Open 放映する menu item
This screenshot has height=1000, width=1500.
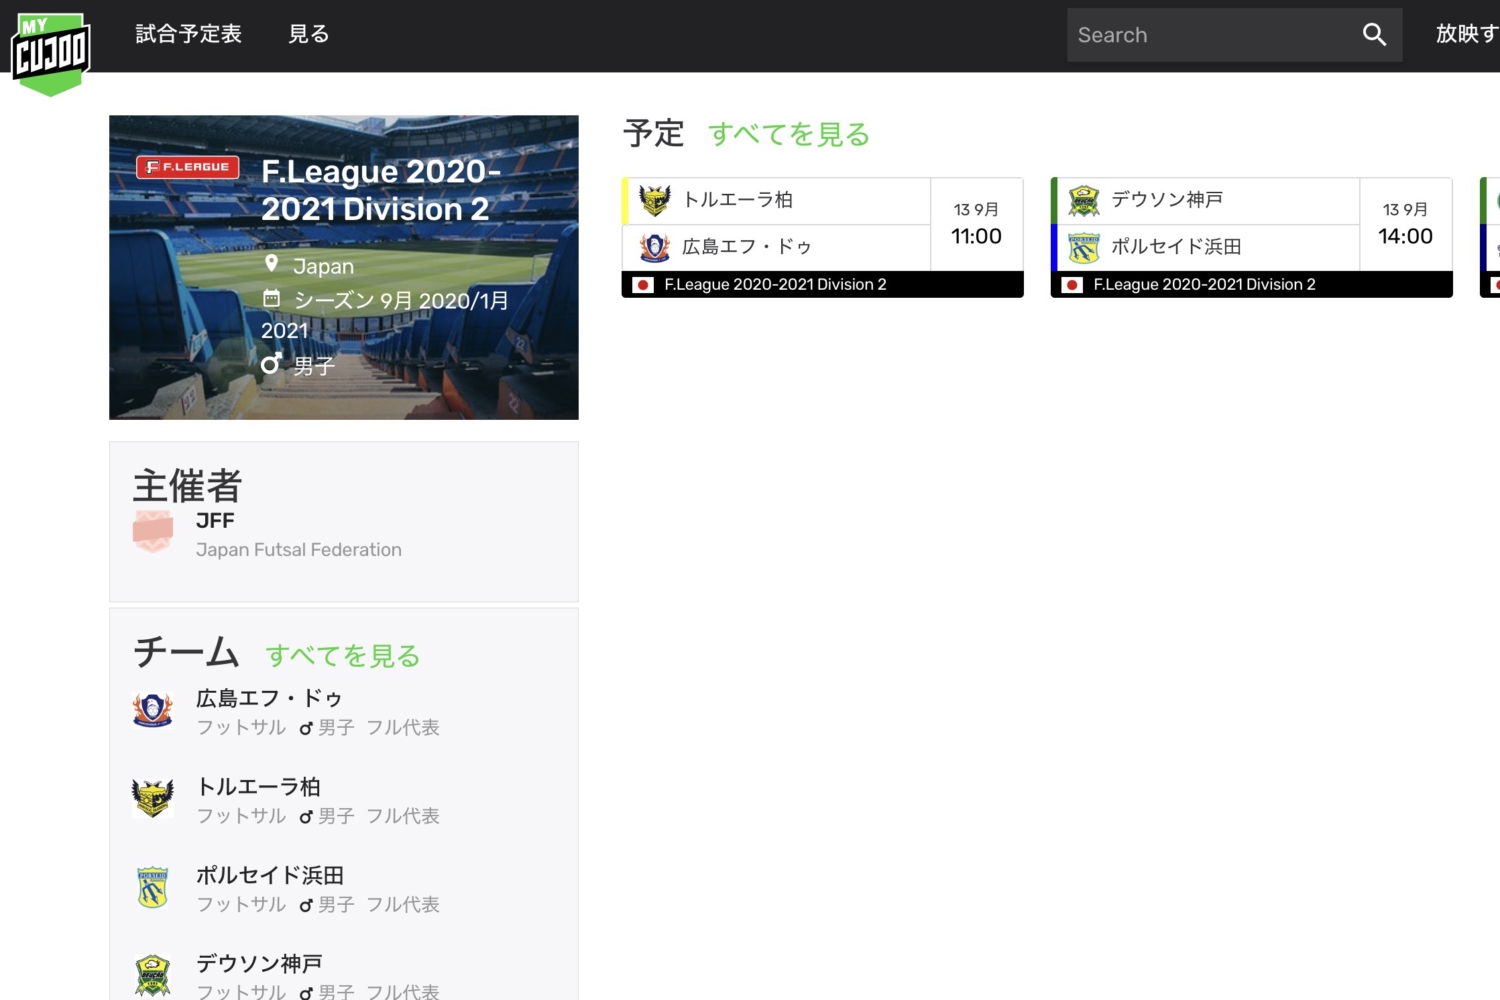point(1468,34)
